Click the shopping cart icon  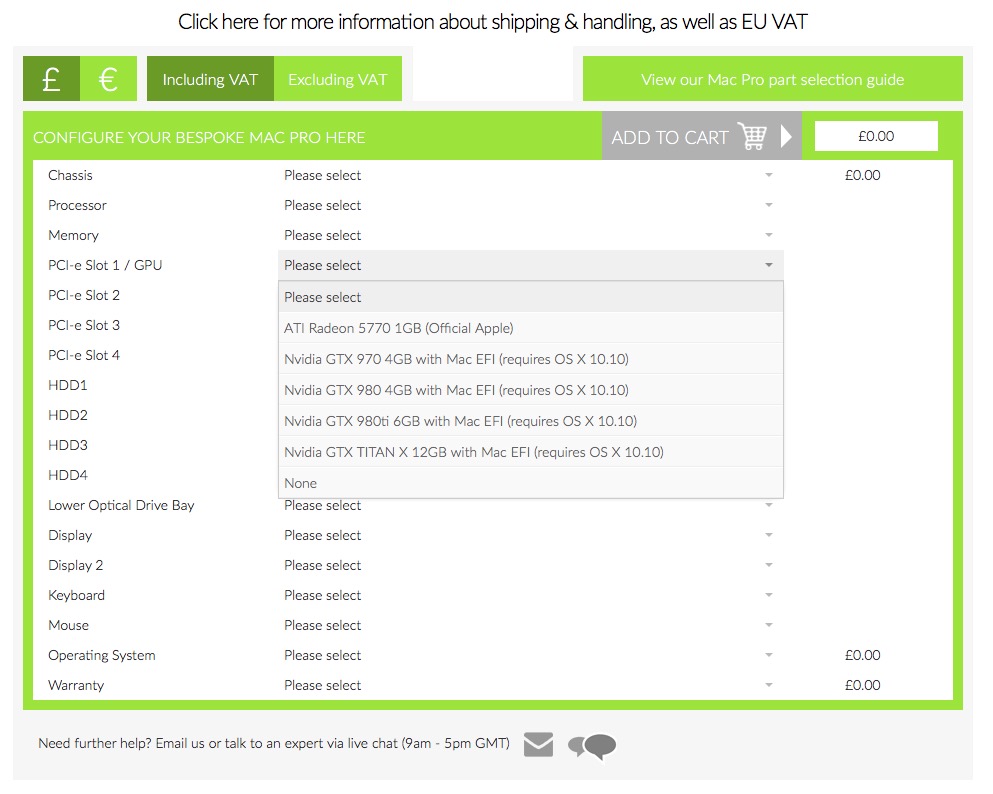pos(752,135)
